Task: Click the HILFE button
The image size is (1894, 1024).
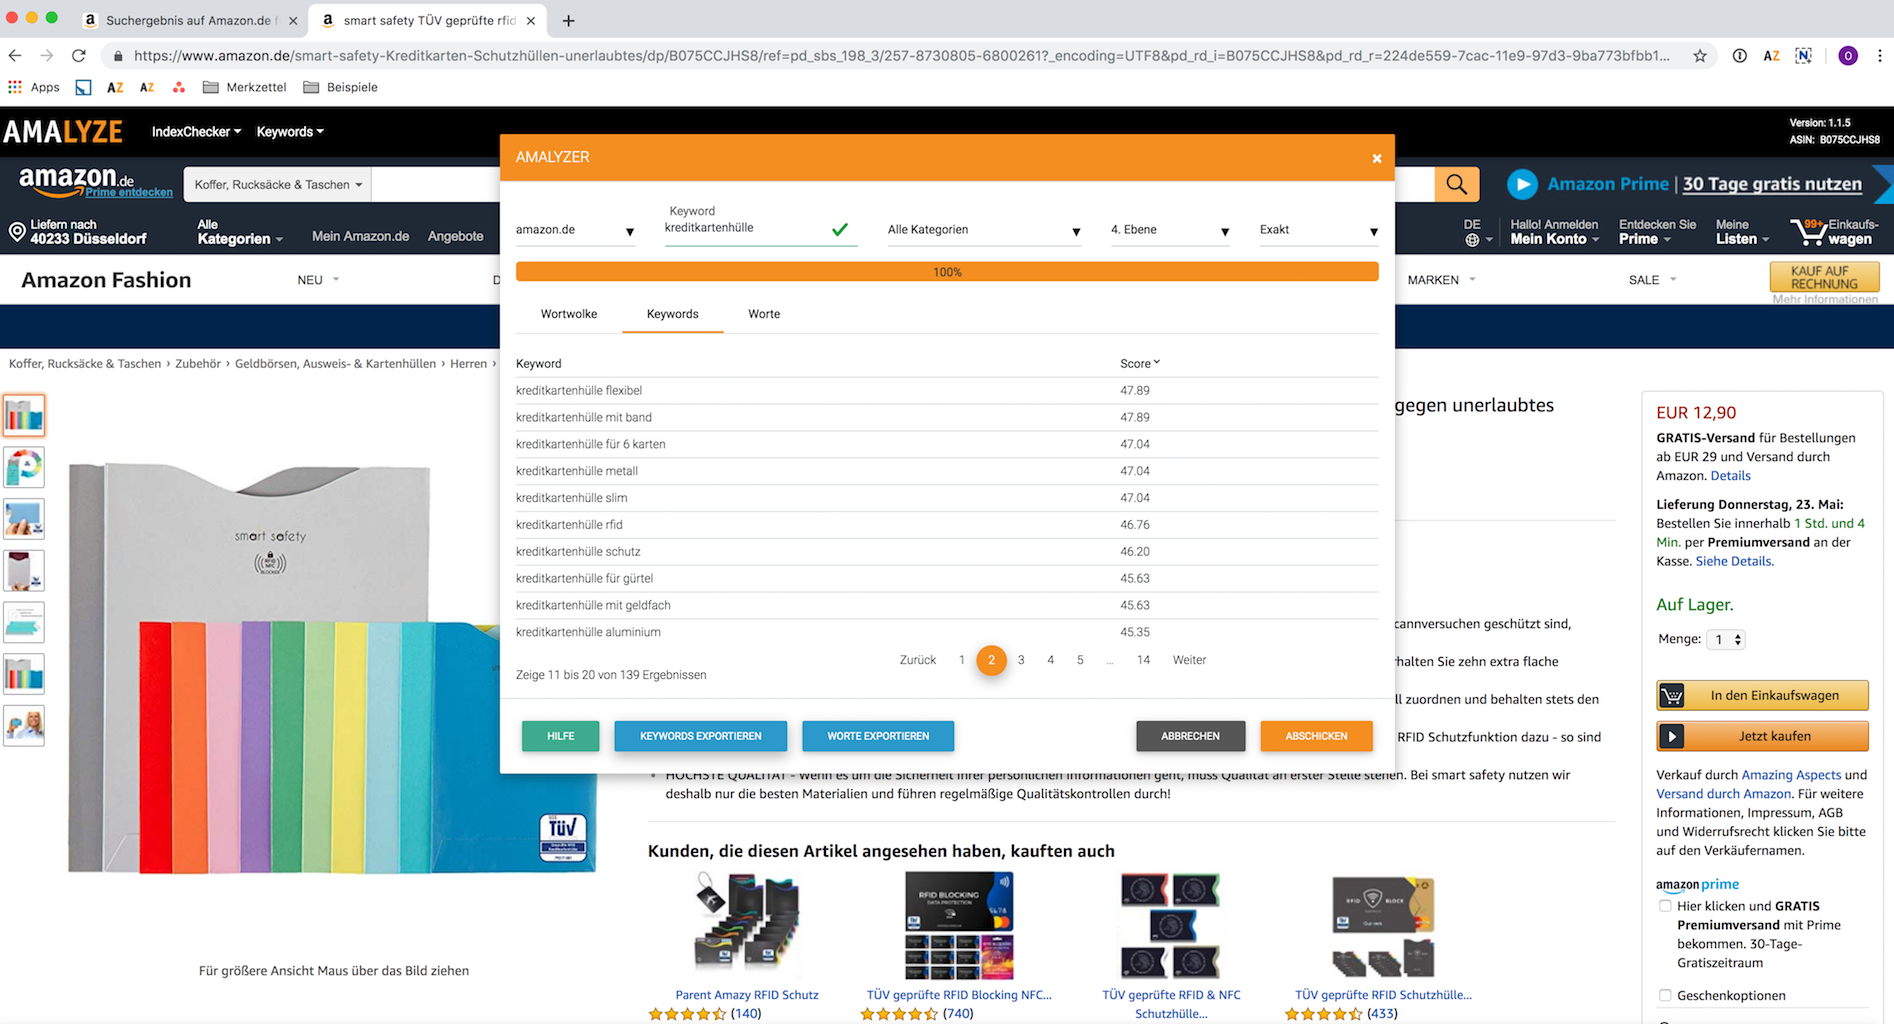Action: 560,736
